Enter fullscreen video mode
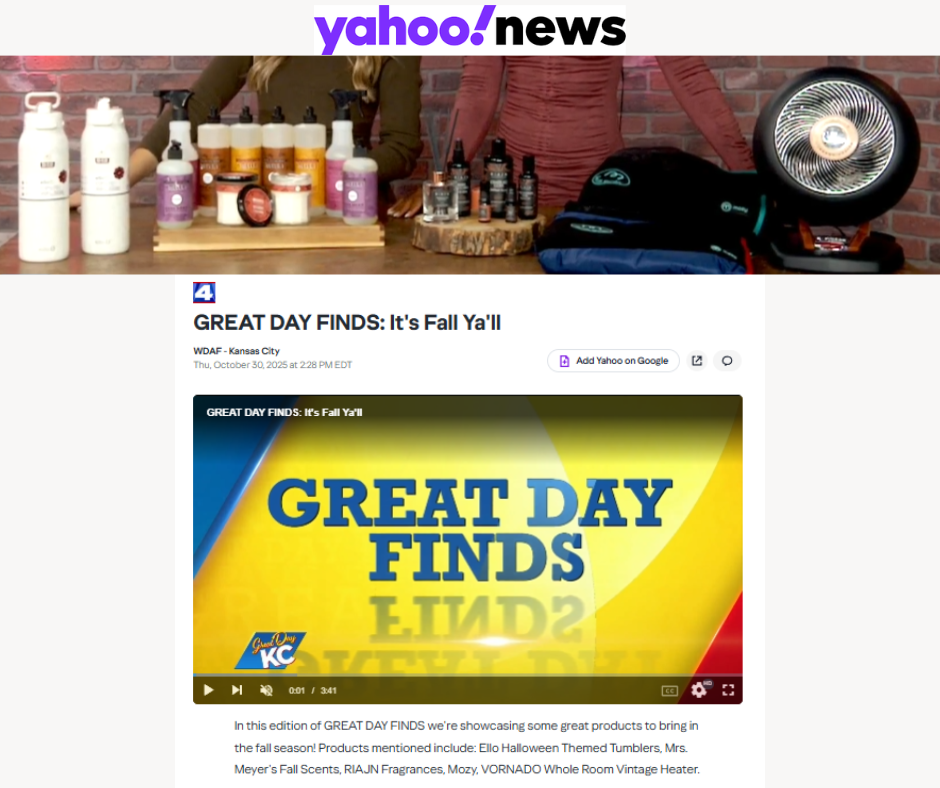 (728, 690)
